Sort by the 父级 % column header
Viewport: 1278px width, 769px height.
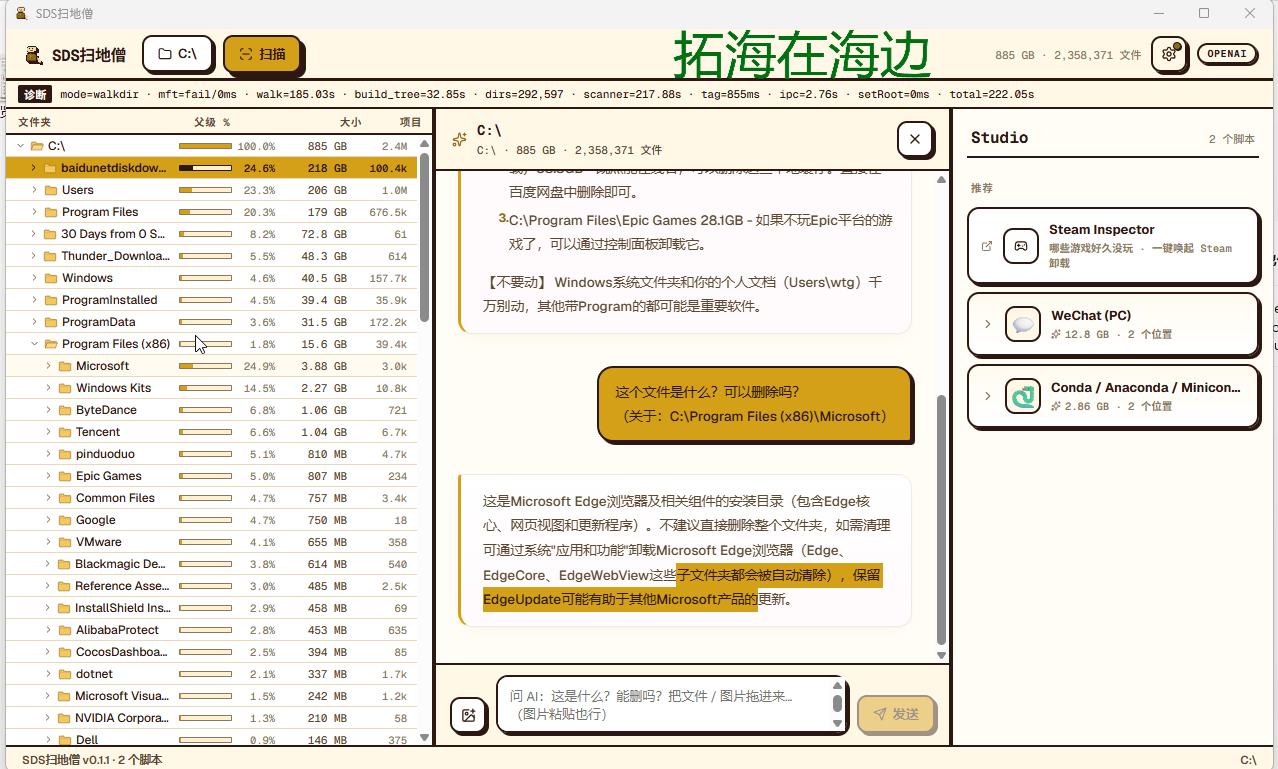212,122
